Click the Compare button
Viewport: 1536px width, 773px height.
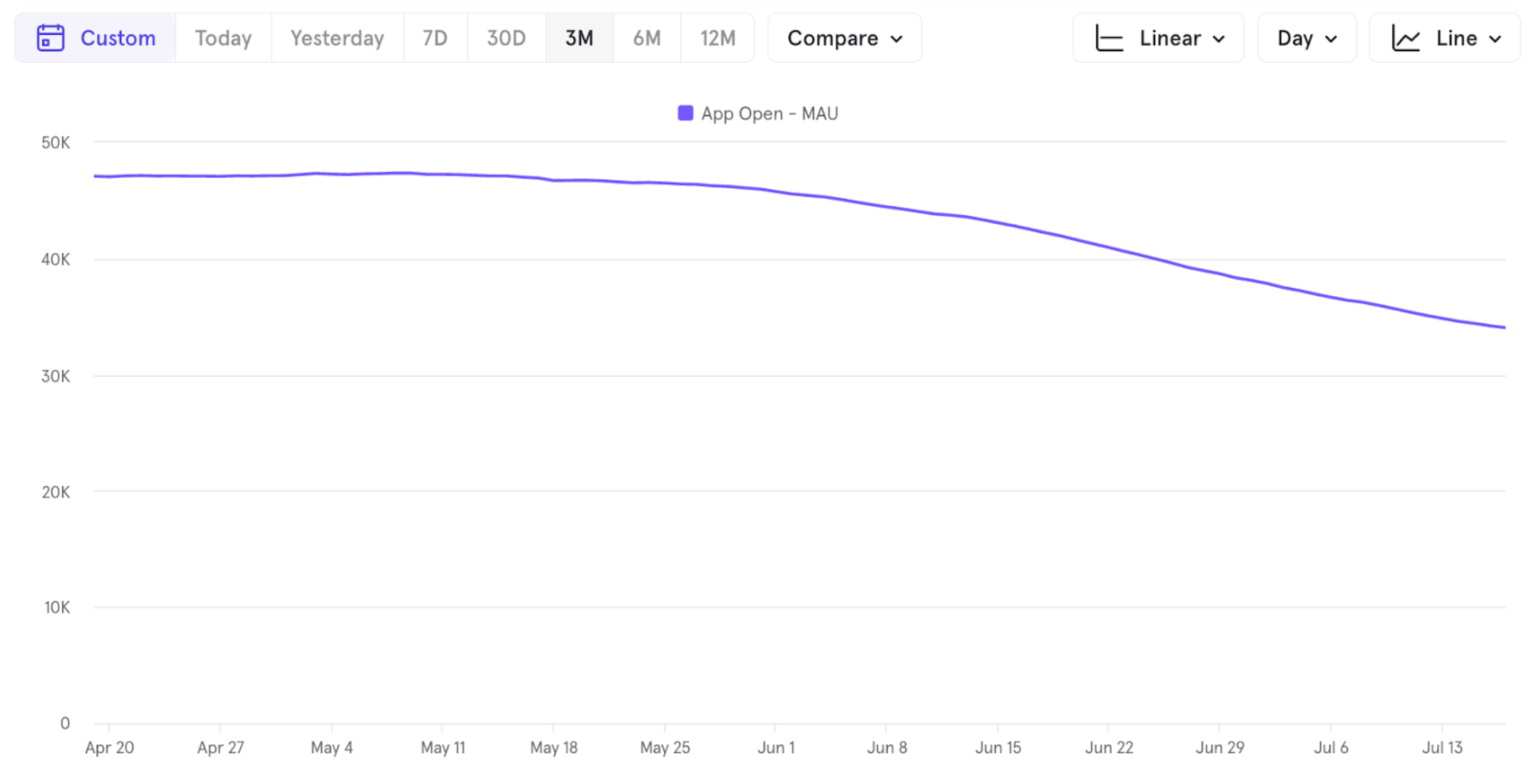844,37
